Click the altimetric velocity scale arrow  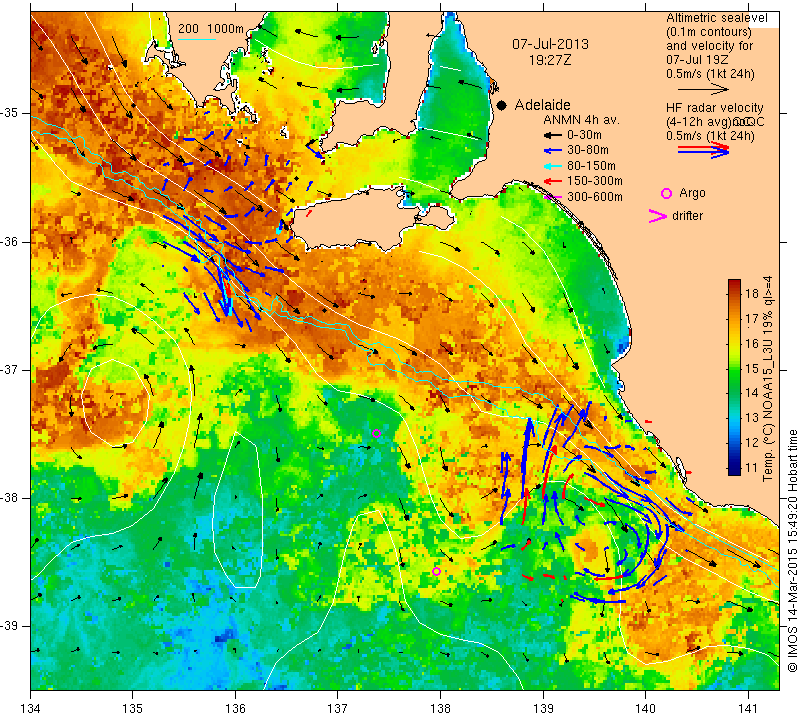pyautogui.click(x=704, y=90)
